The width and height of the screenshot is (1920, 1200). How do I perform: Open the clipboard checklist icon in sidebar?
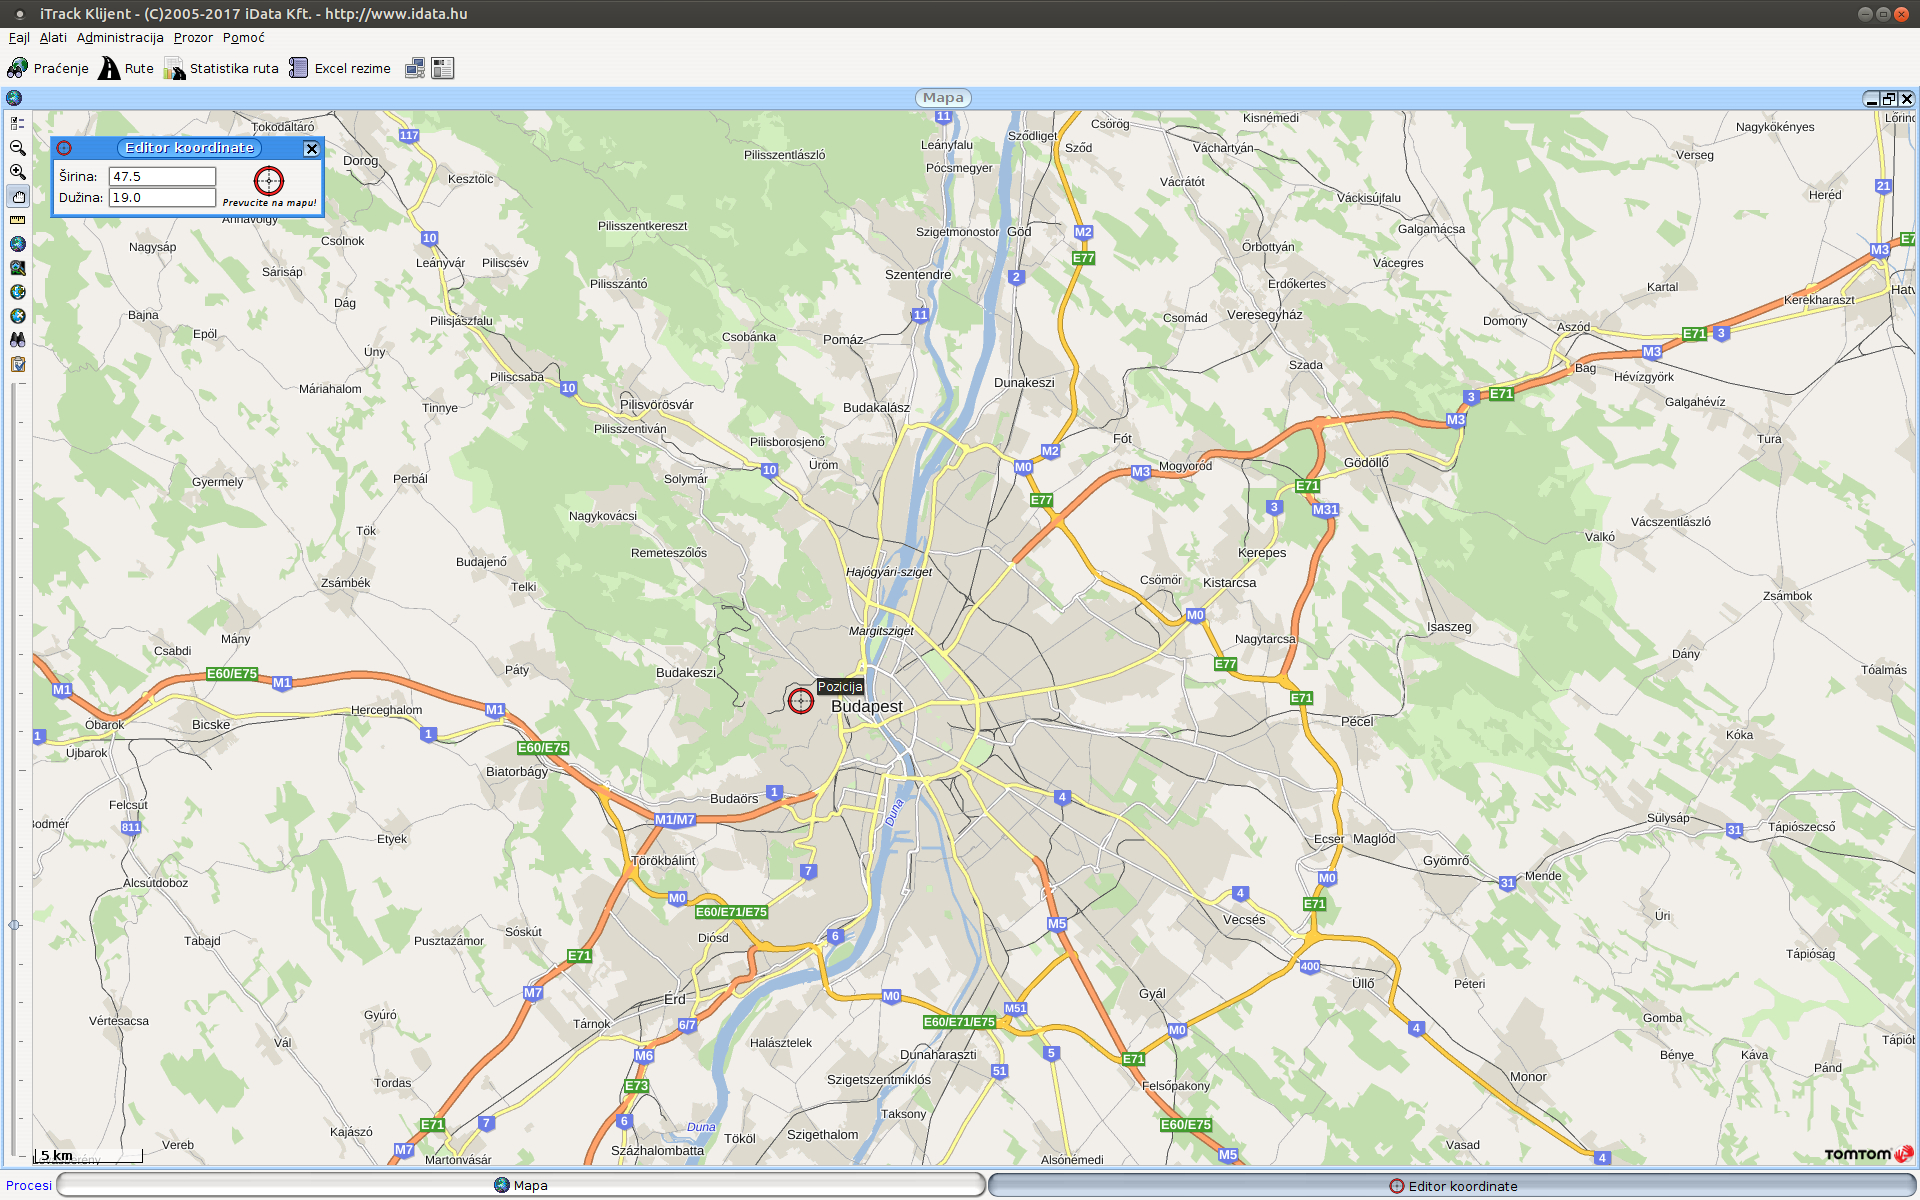coord(17,364)
